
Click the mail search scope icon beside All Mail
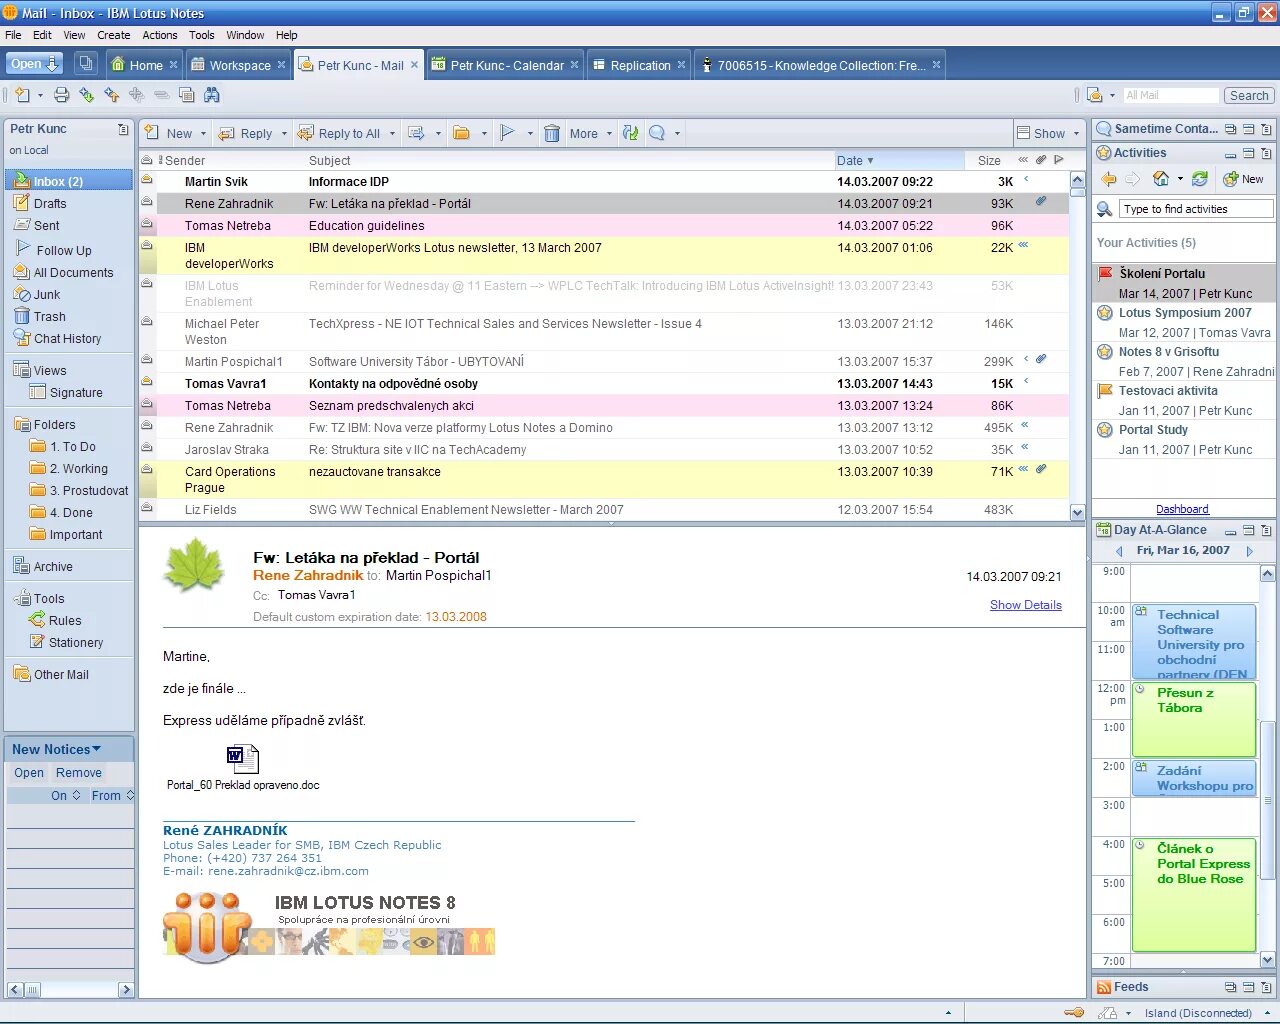coord(1095,95)
